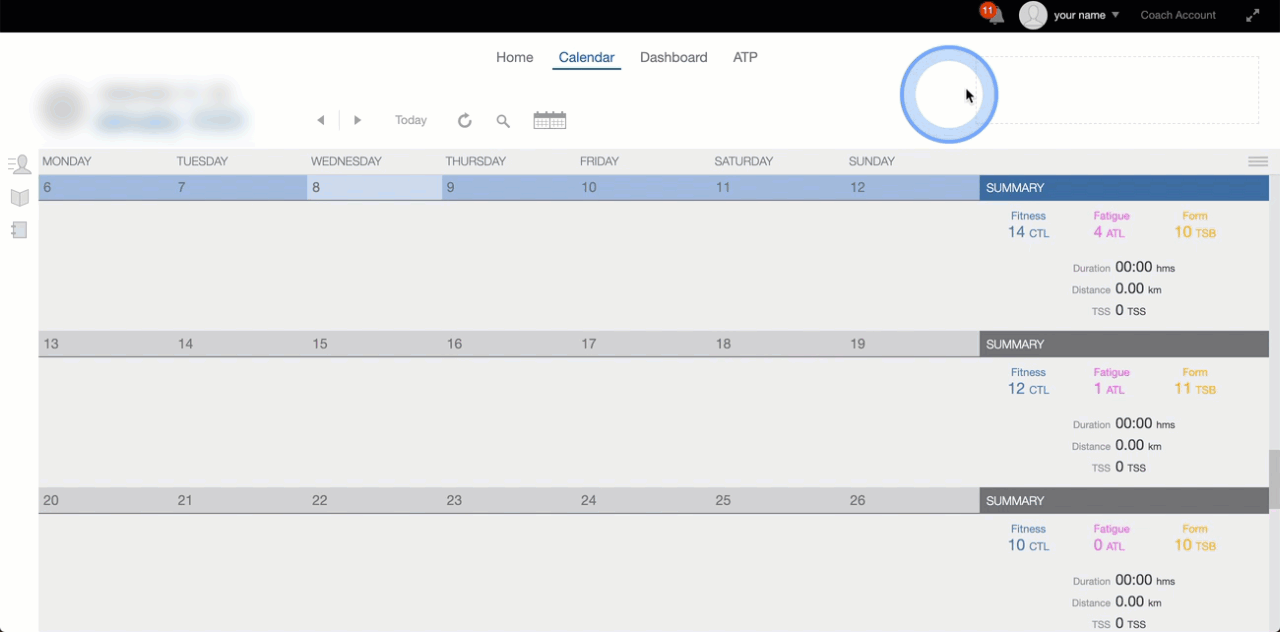This screenshot has width=1280, height=632.
Task: Expand the summary column options menu
Action: [x=1257, y=161]
